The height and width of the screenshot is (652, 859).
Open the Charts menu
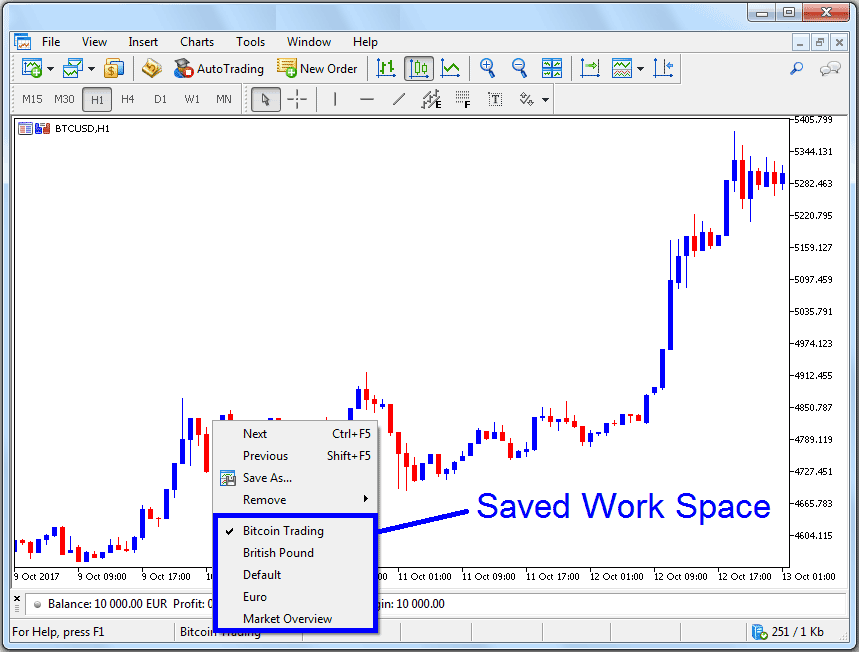pos(196,41)
